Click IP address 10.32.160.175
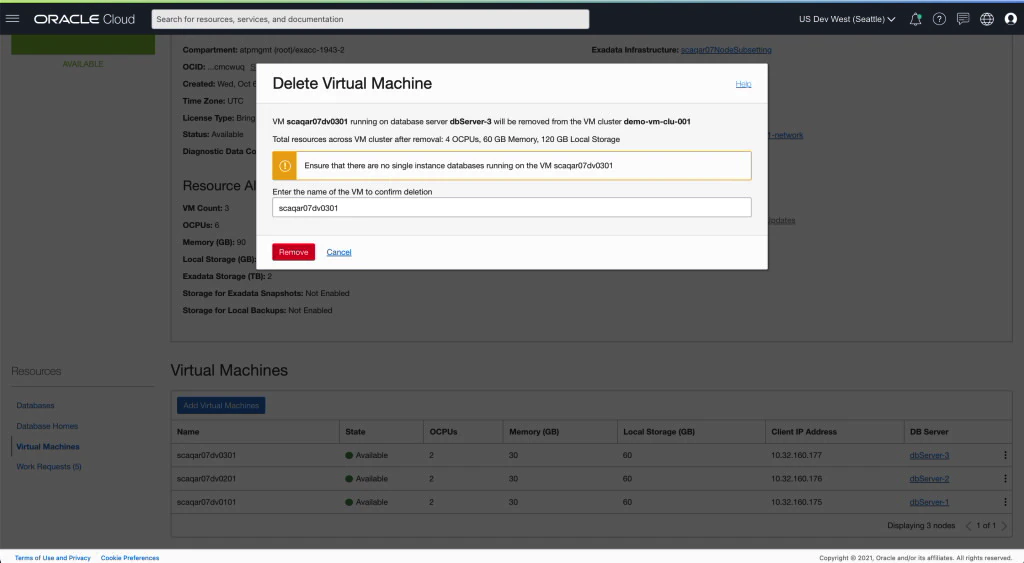The width and height of the screenshot is (1024, 563). tap(797, 502)
